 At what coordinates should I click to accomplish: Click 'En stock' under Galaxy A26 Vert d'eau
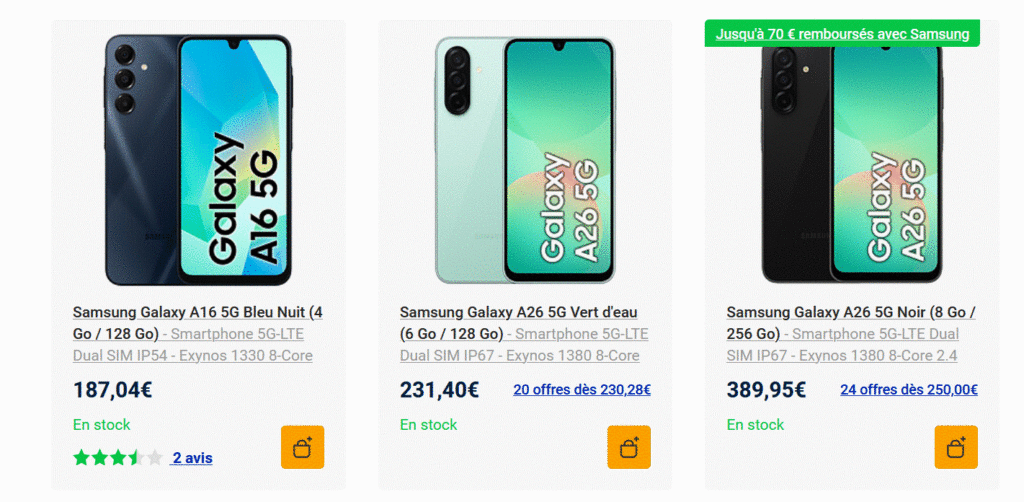click(429, 425)
